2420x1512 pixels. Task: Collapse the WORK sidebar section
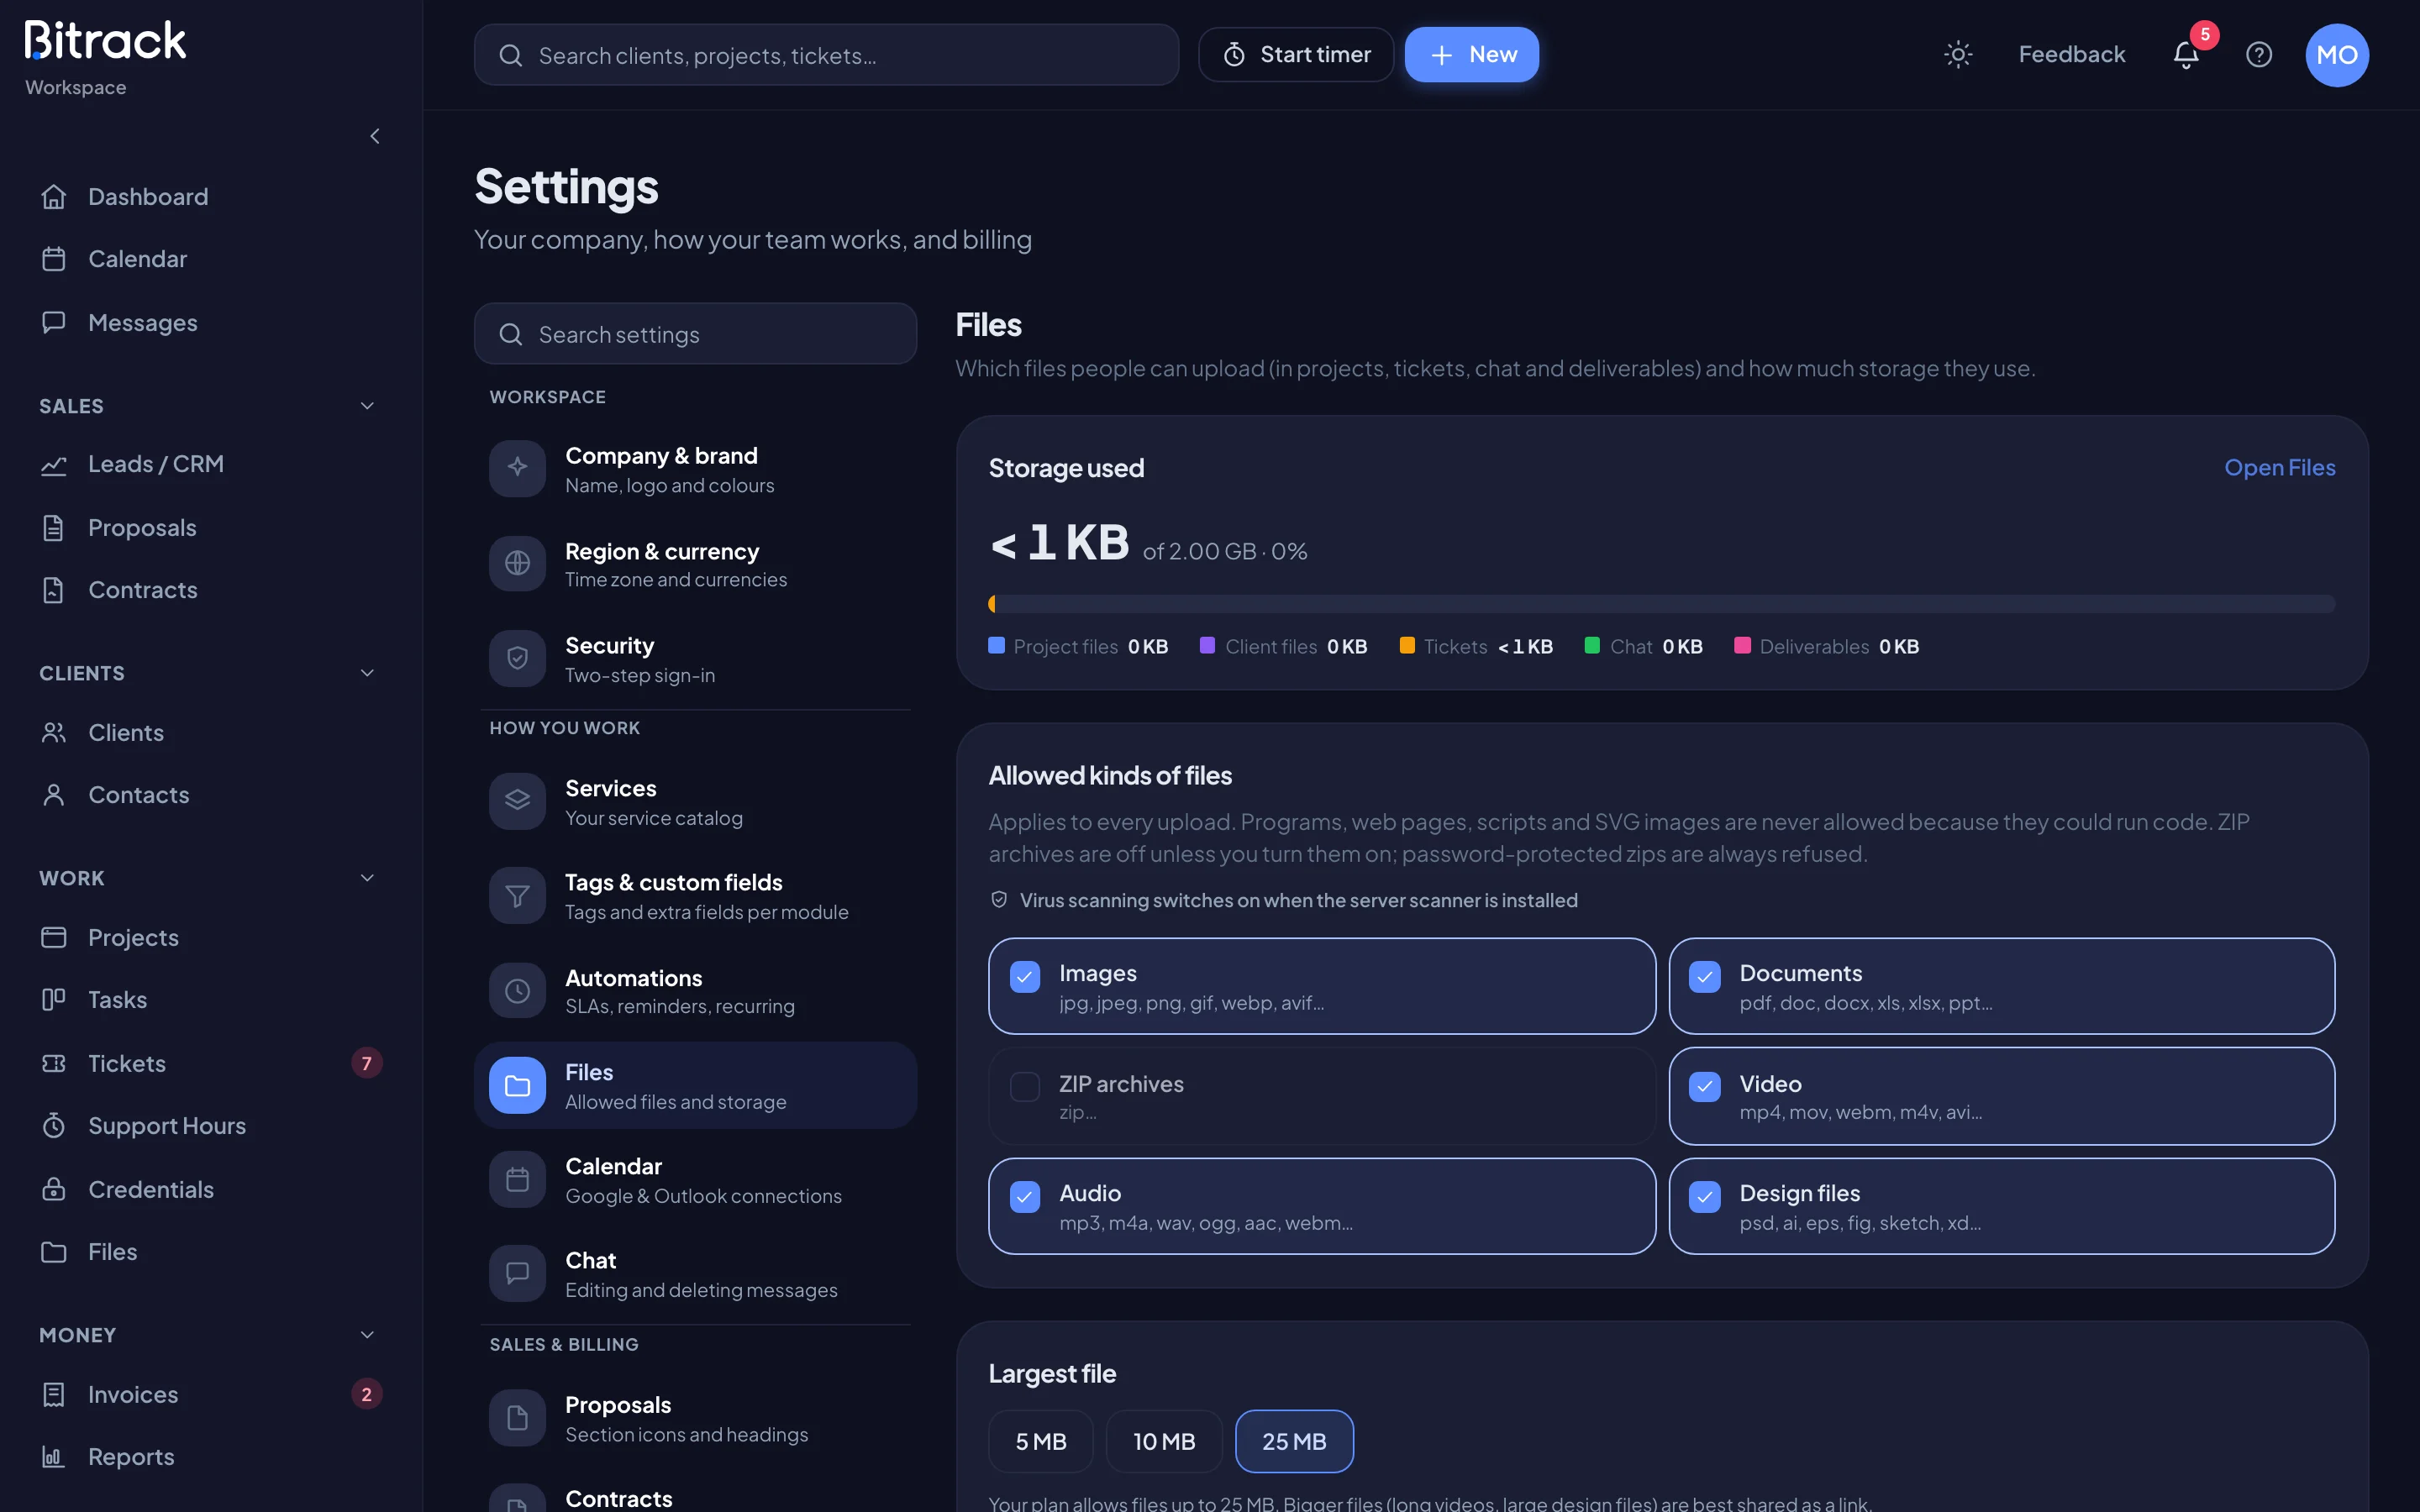367,878
